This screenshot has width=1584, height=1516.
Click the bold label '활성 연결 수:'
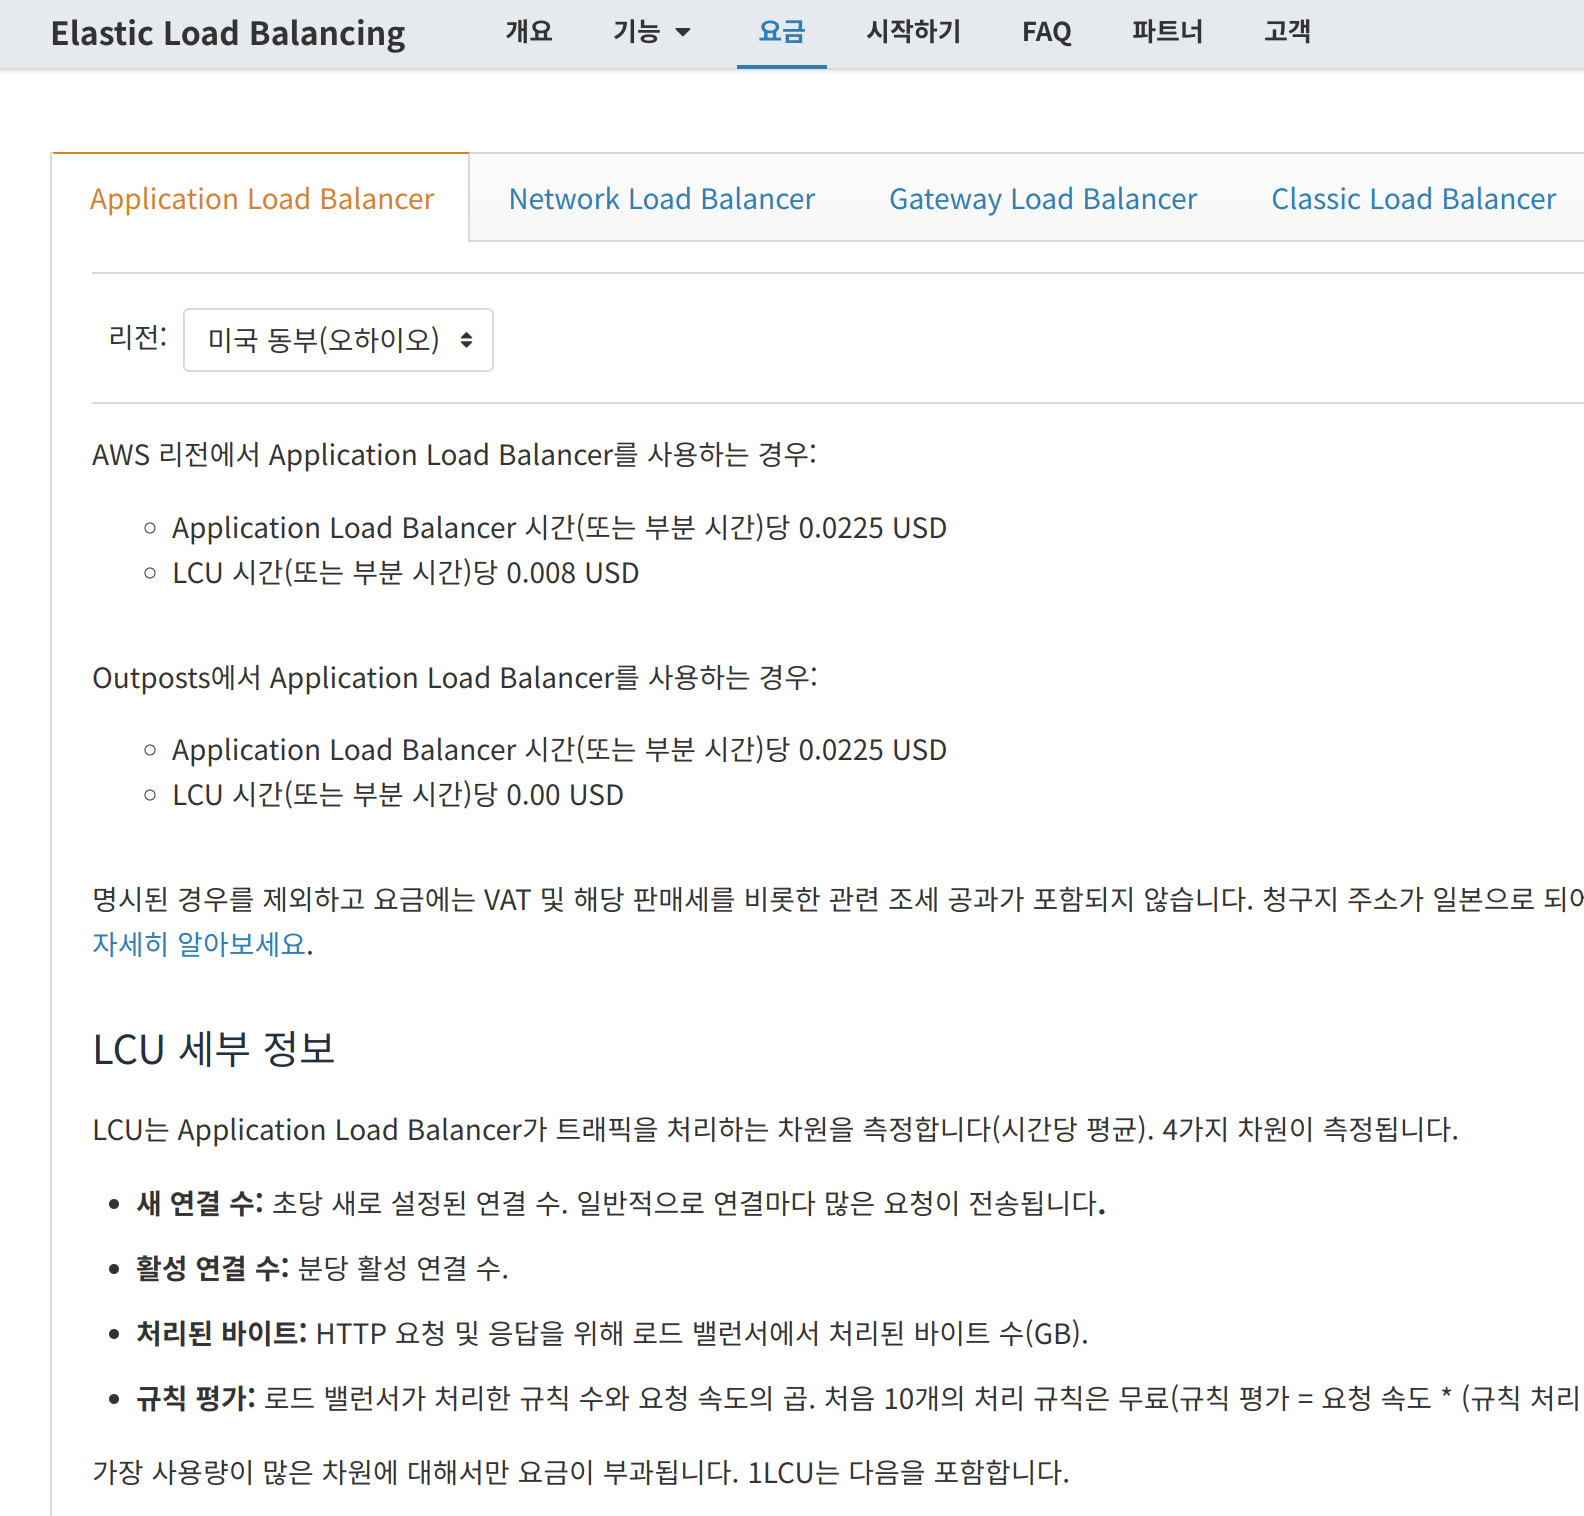[213, 1269]
